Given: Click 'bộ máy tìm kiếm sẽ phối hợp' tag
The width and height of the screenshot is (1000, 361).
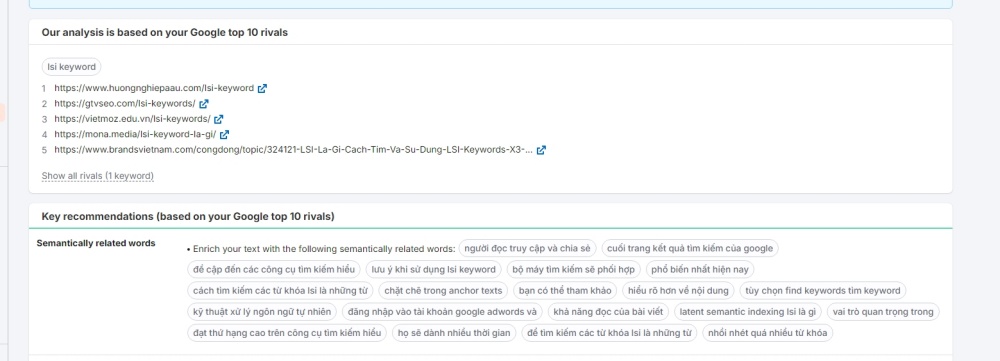Looking at the screenshot, I should coord(574,269).
